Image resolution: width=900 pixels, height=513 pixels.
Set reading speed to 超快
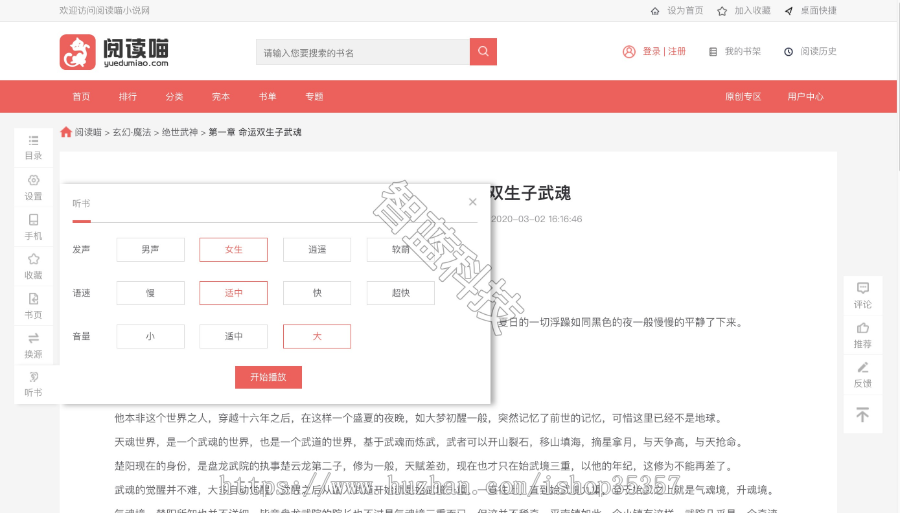[401, 293]
